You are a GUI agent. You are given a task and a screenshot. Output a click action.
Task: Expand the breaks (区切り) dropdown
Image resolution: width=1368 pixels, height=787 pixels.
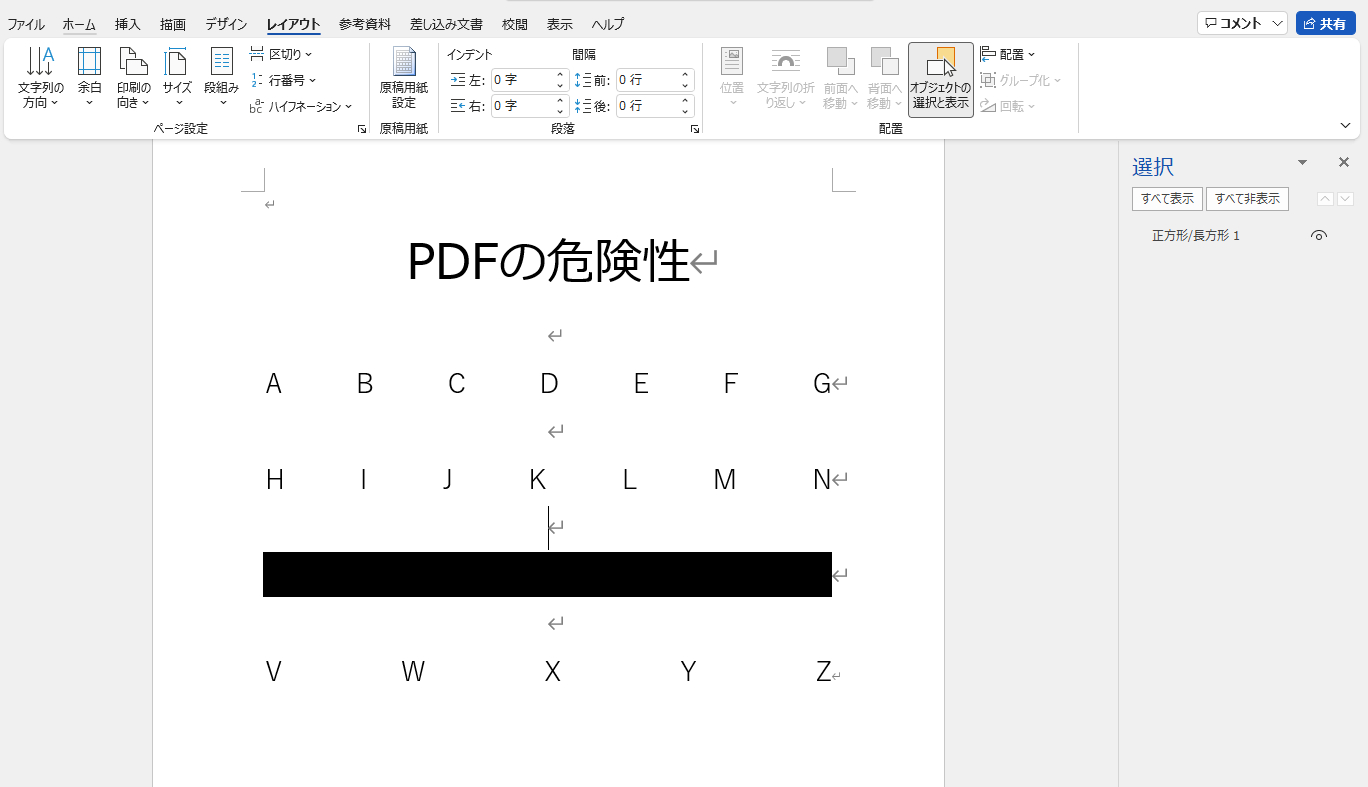[281, 54]
